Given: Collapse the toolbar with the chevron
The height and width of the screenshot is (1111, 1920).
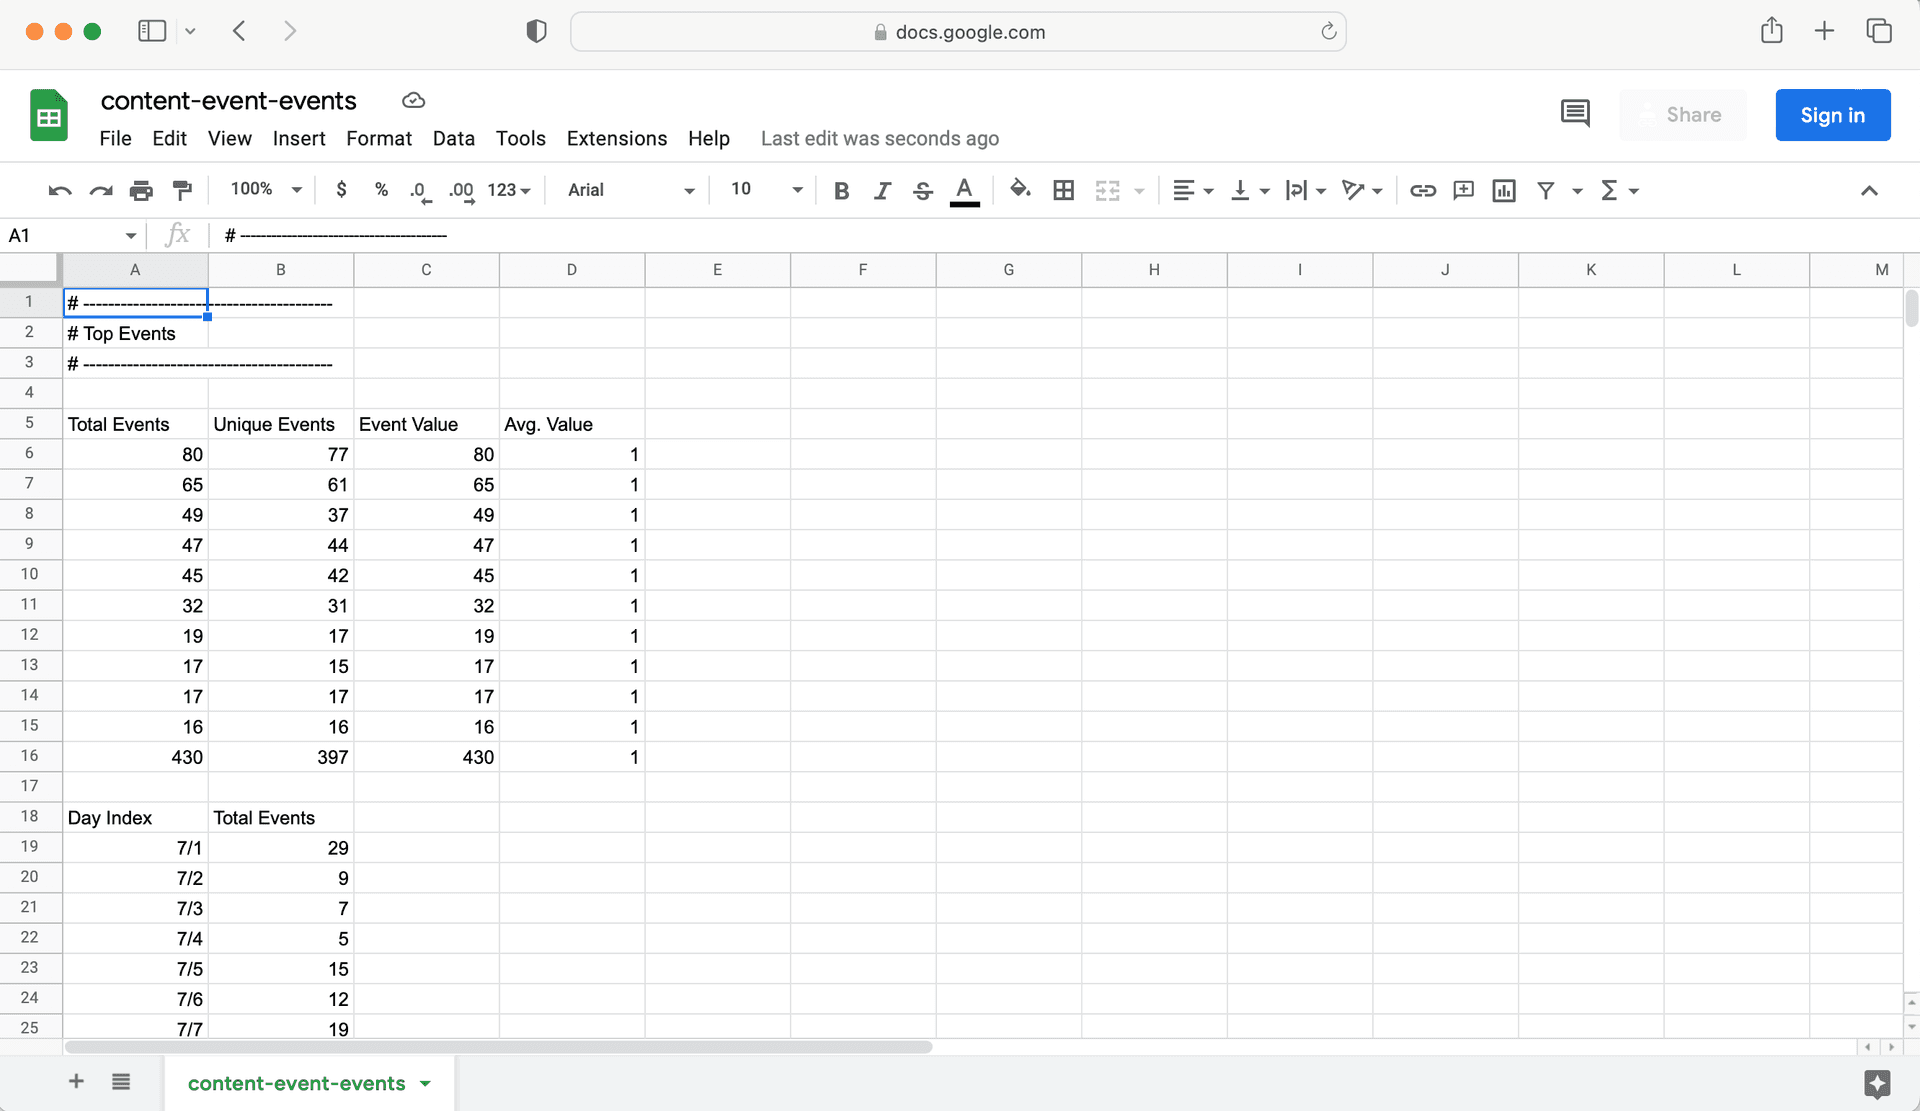Looking at the screenshot, I should [1869, 190].
